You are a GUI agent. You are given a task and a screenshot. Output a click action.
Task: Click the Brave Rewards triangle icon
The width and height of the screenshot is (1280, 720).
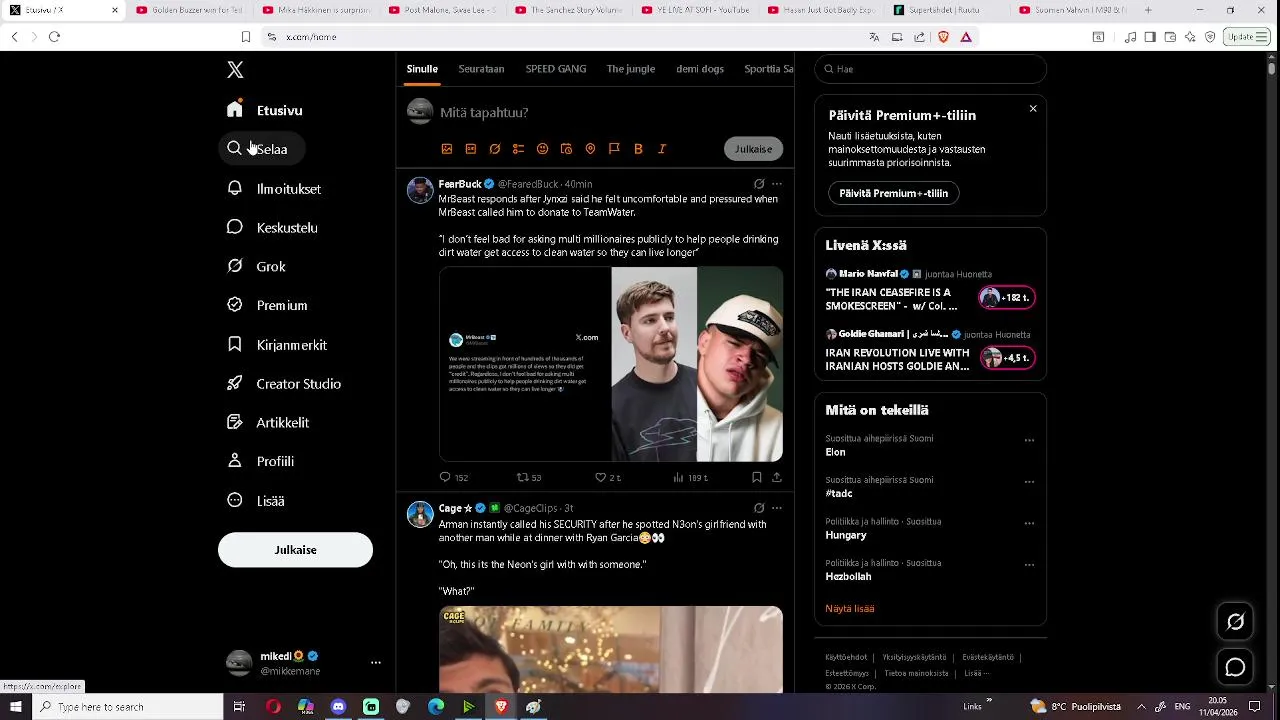pyautogui.click(x=966, y=37)
